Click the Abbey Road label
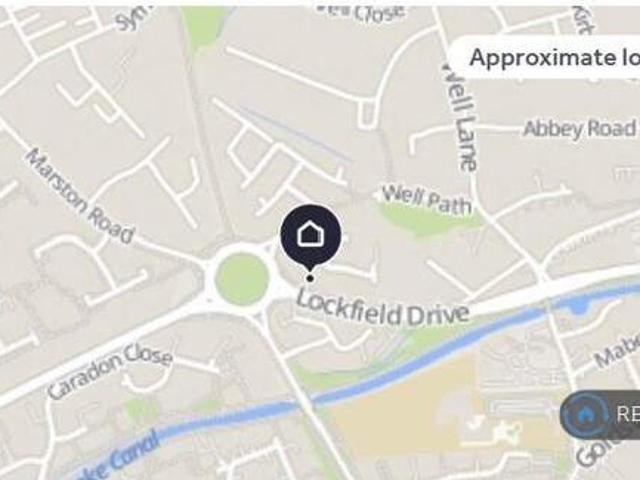Screen dimensions: 640x480 pyautogui.click(x=580, y=129)
